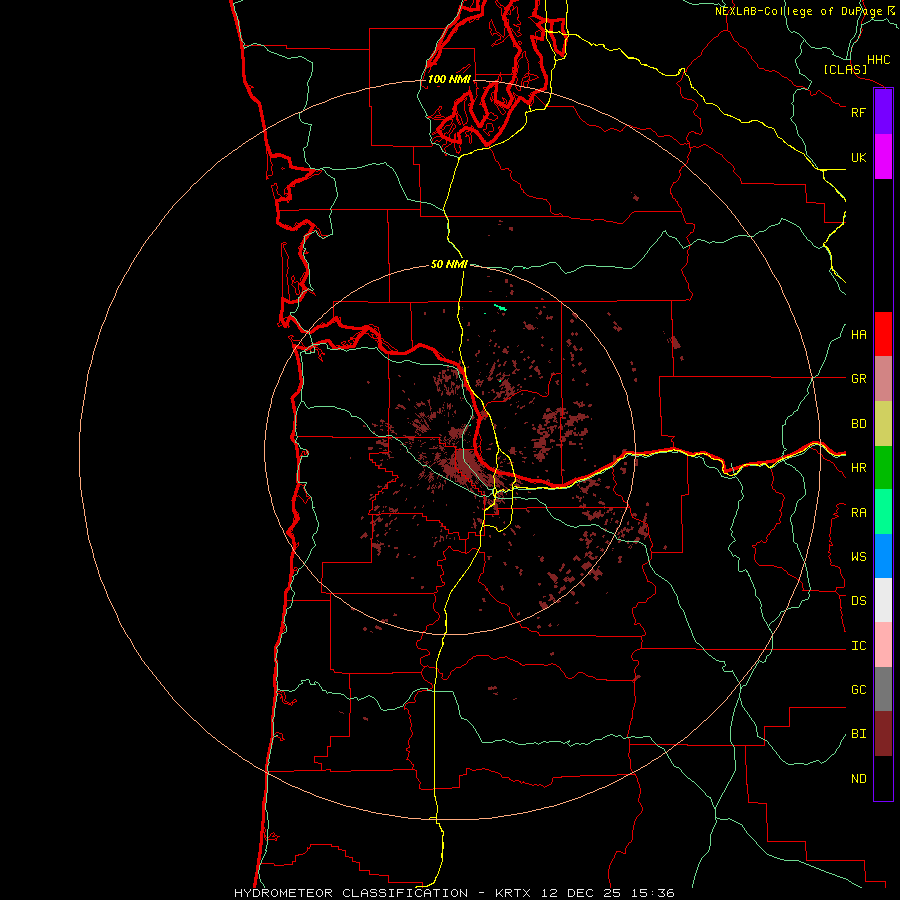Click the ND black legend swatch
Viewport: 900px width, 900px height.
(x=883, y=778)
